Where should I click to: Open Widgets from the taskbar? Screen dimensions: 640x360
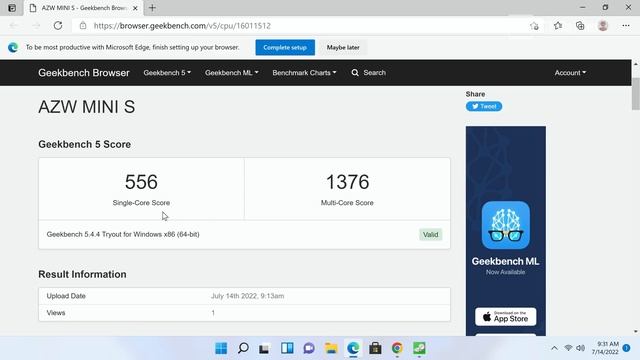coord(287,348)
